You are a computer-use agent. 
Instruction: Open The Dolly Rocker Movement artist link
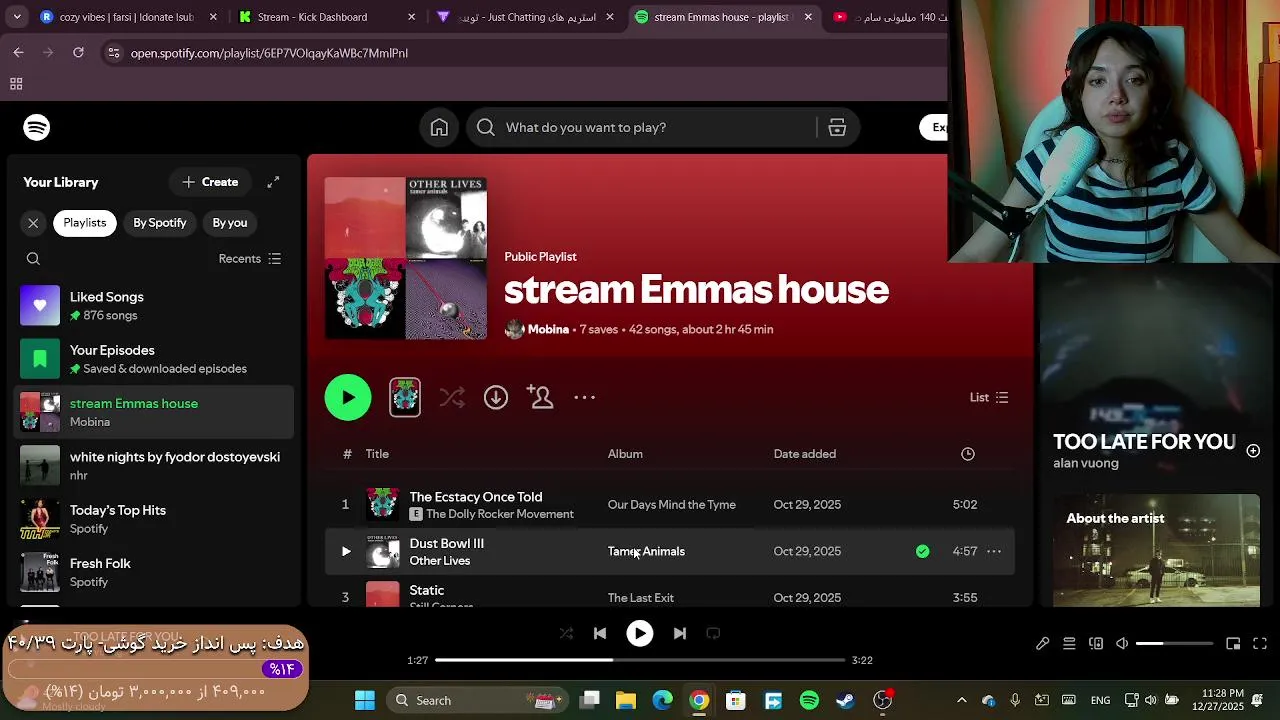click(x=500, y=514)
